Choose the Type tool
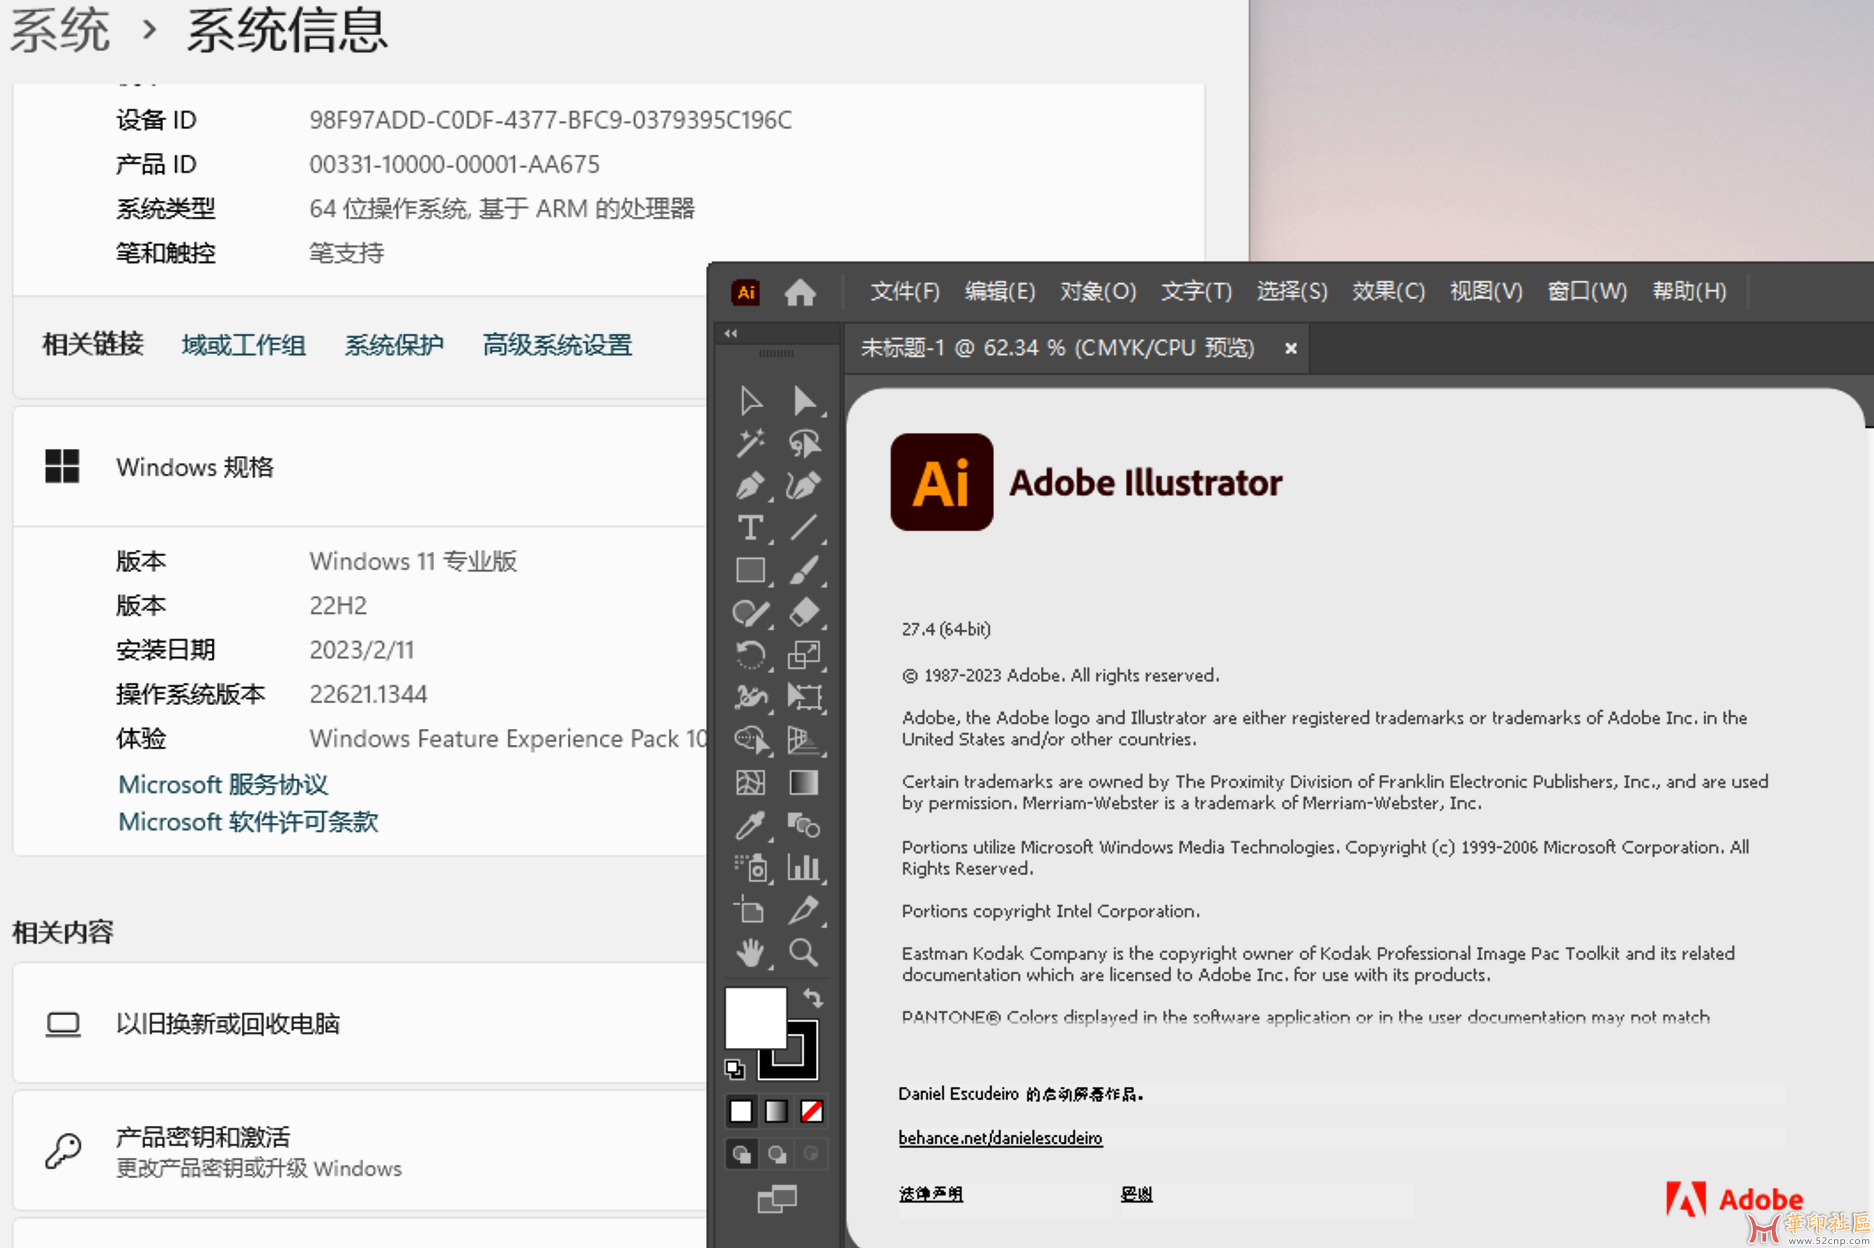The height and width of the screenshot is (1248, 1874). [x=750, y=527]
